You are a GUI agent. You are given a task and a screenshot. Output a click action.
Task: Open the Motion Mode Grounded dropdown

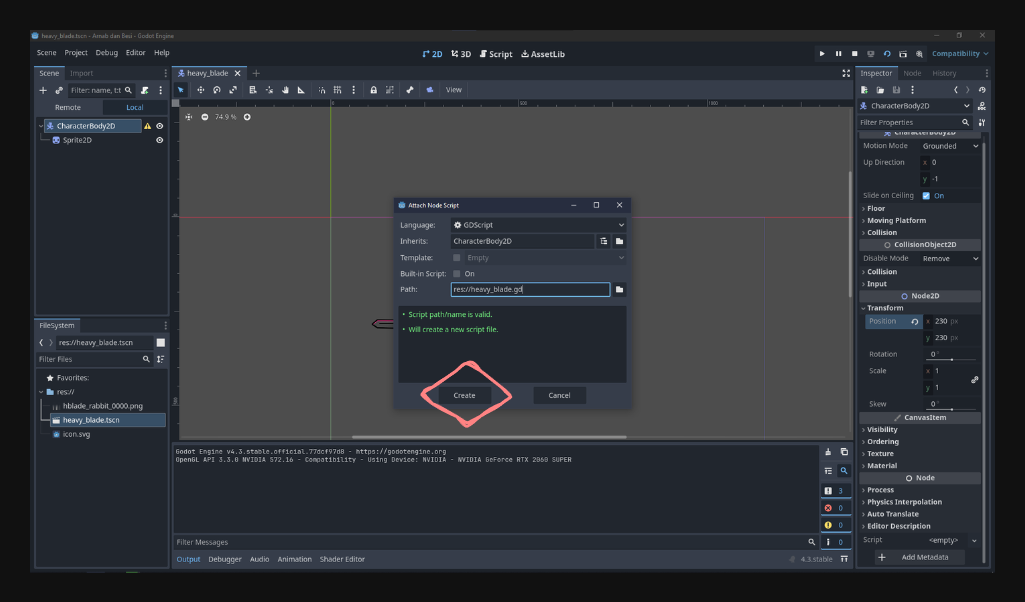[950, 146]
